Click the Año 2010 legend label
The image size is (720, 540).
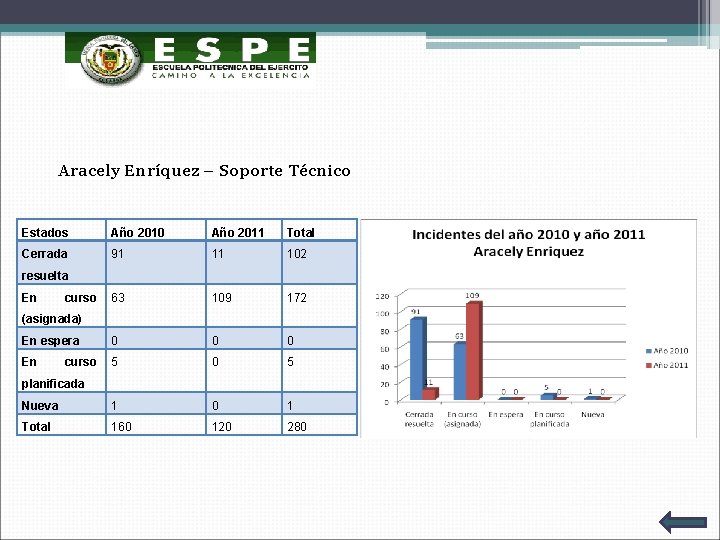point(671,351)
